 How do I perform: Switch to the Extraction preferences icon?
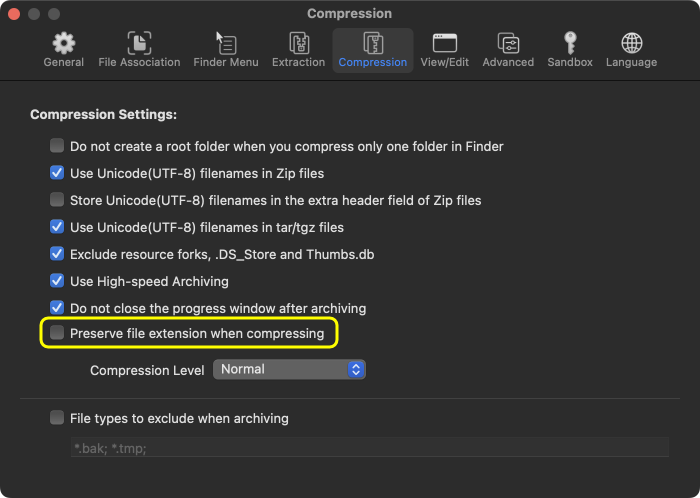coord(298,43)
